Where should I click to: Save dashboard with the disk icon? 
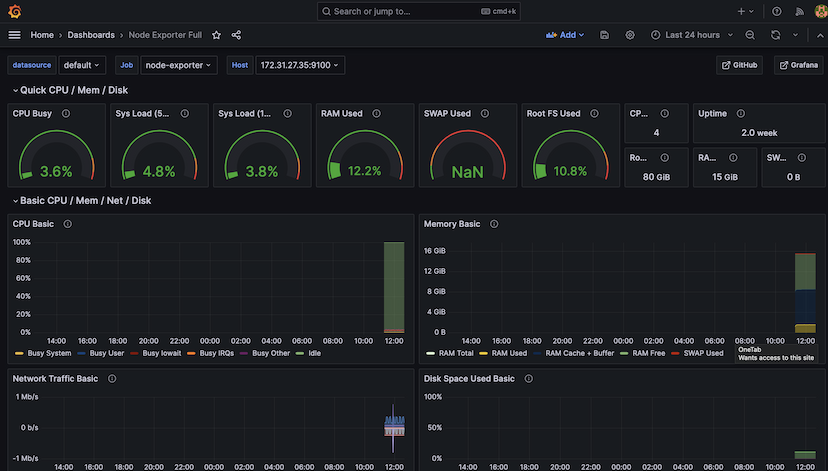pyautogui.click(x=604, y=35)
